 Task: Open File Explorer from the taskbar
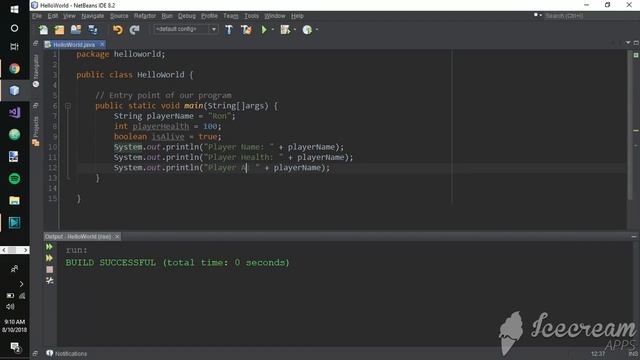pyautogui.click(x=14, y=200)
